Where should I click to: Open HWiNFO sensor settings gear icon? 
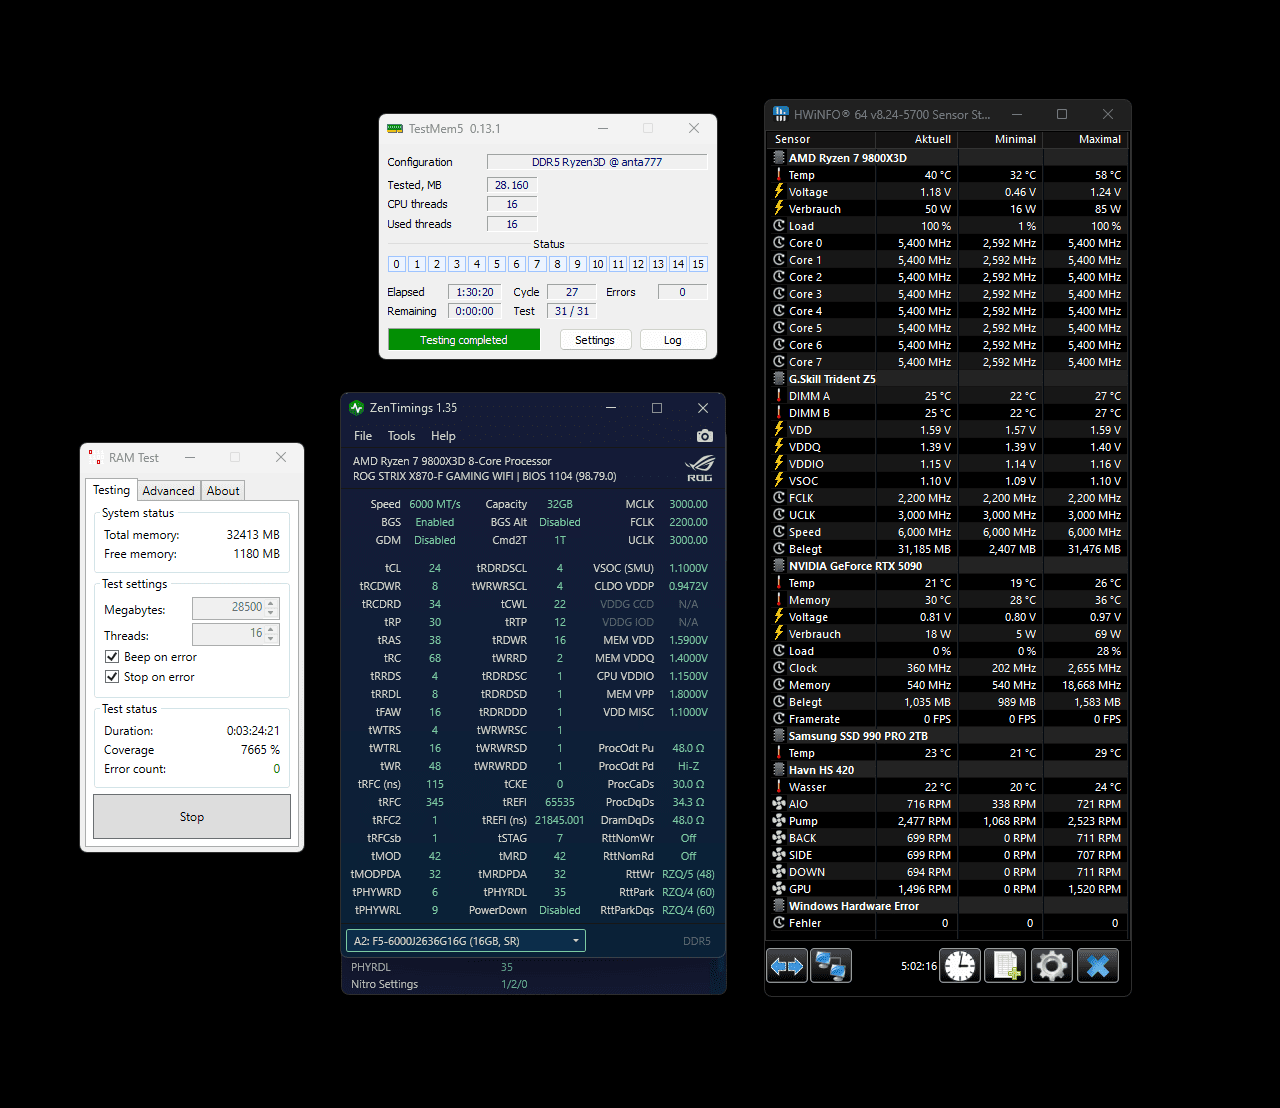pos(1052,966)
